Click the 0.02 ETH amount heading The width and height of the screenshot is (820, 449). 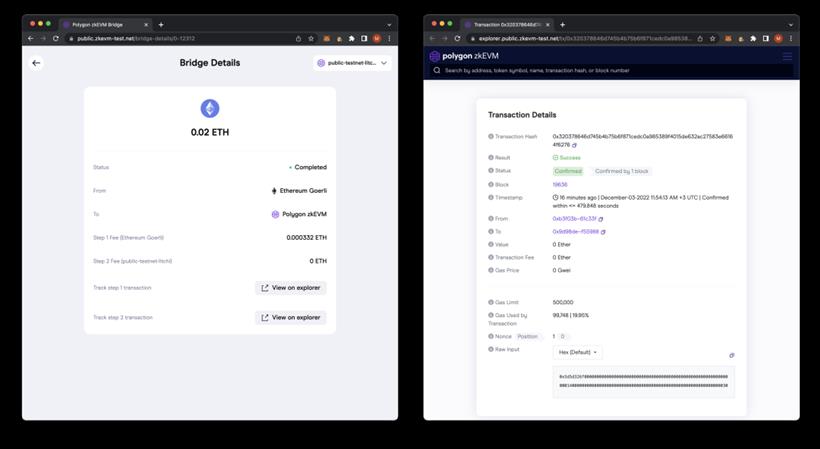tap(210, 132)
